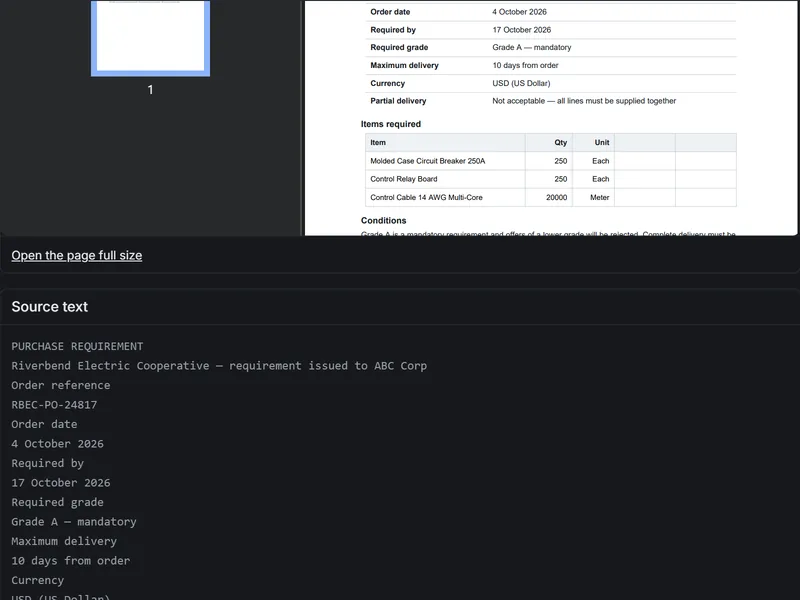Click the Qty column header
The image size is (800, 600).
(x=561, y=142)
